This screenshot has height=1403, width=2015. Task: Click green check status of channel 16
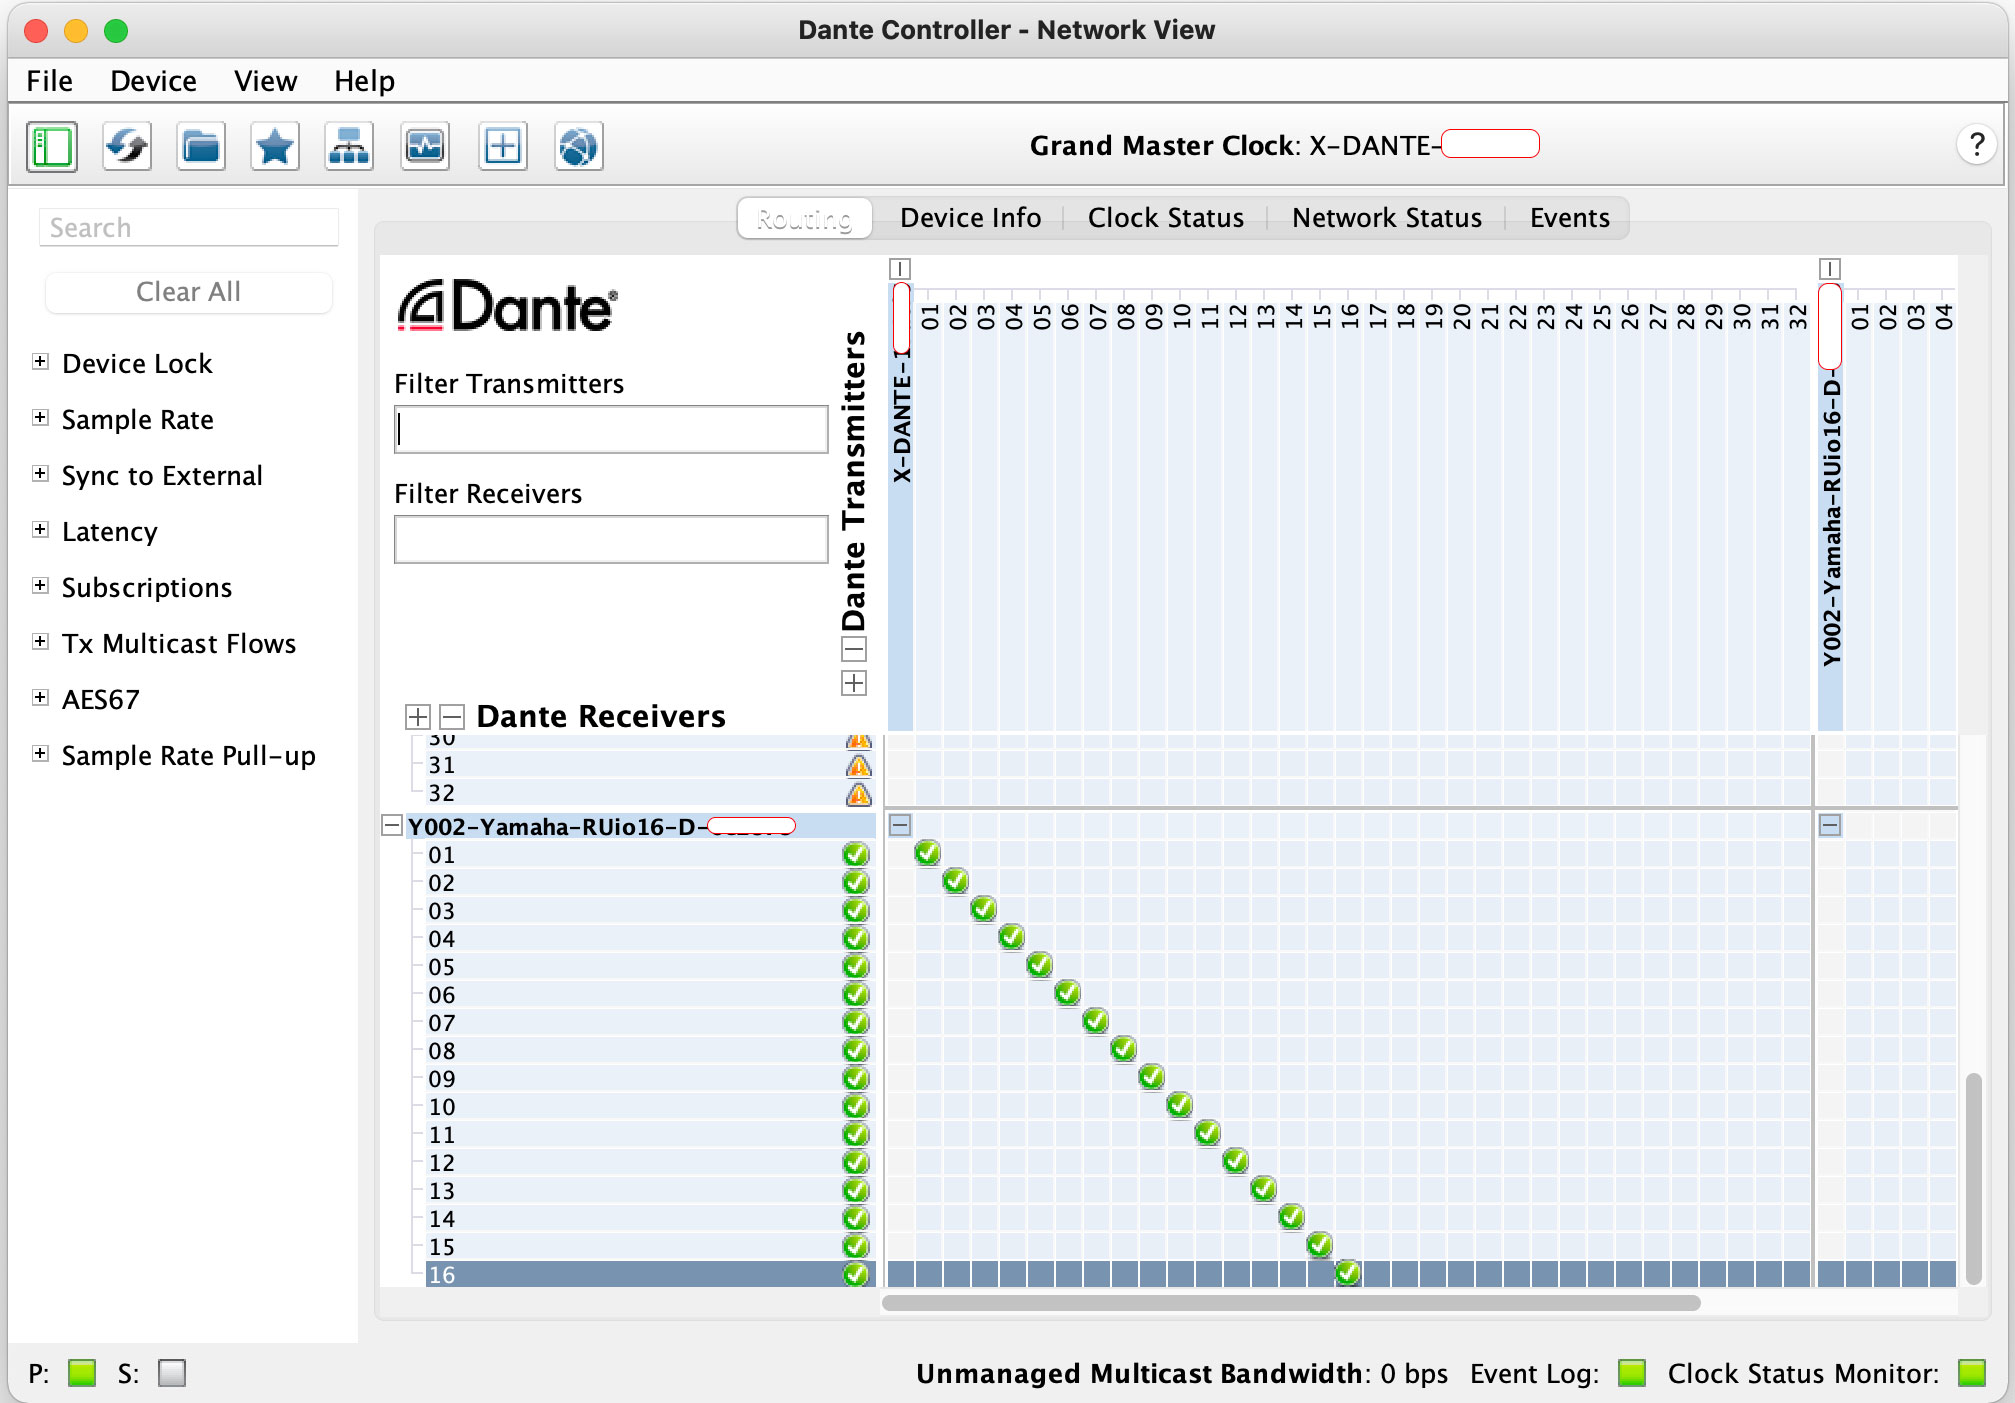pos(855,1274)
